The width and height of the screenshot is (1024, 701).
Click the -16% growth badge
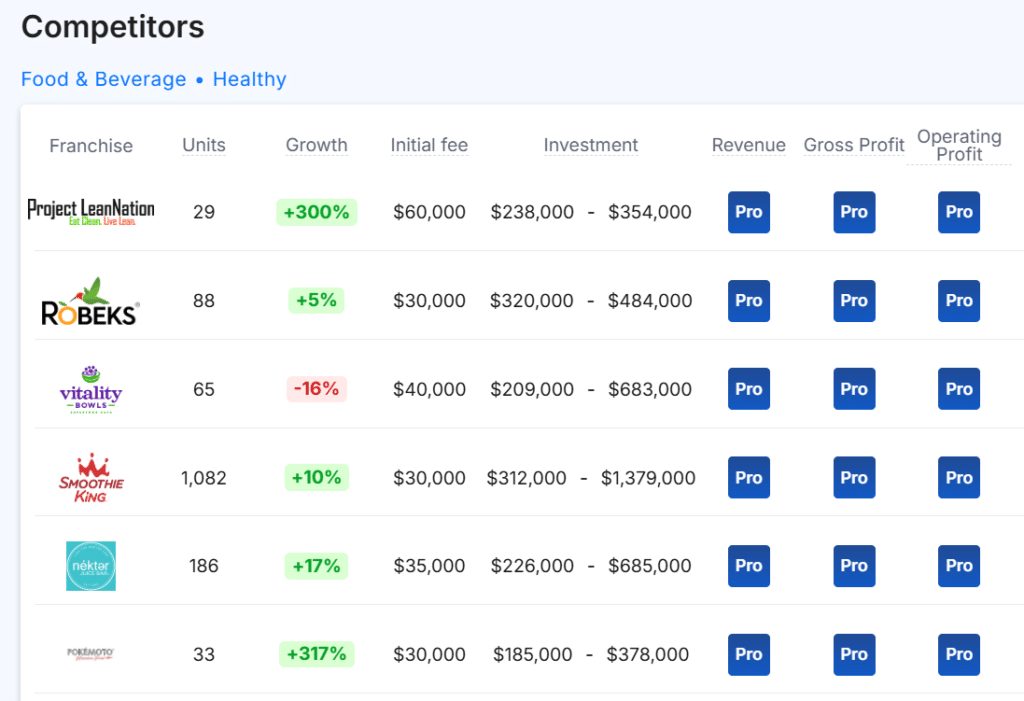[317, 389]
